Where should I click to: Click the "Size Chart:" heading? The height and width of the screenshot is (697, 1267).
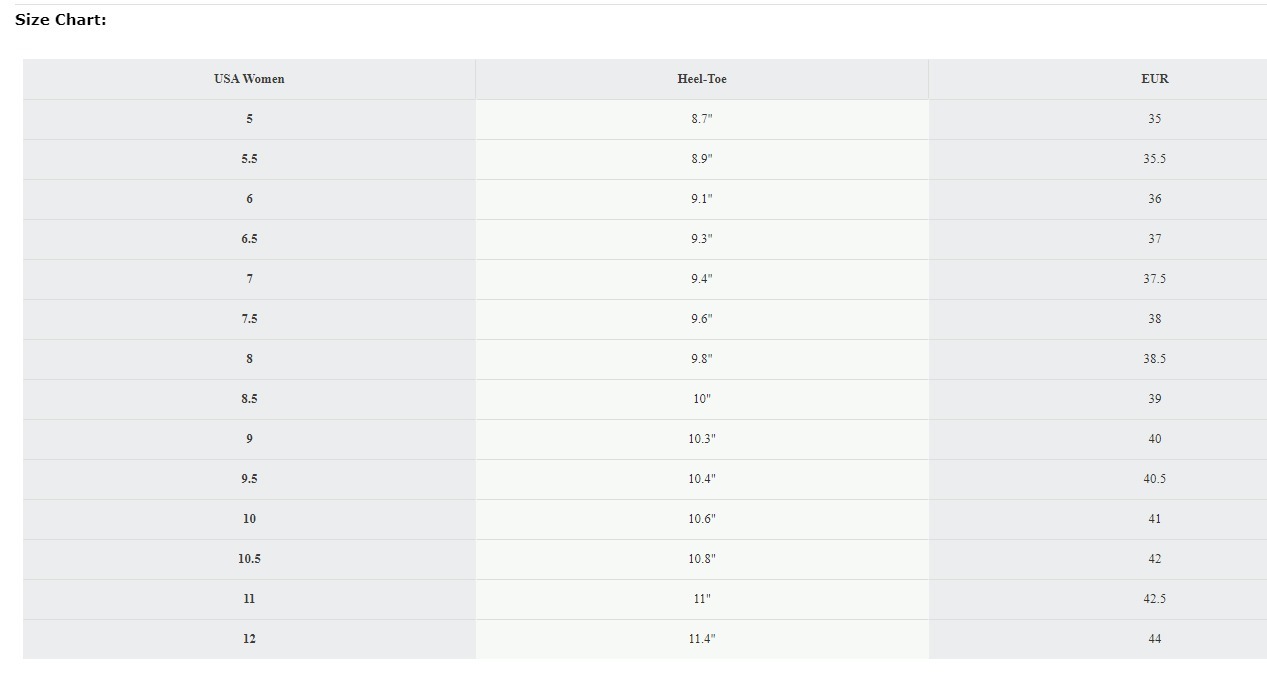(61, 20)
